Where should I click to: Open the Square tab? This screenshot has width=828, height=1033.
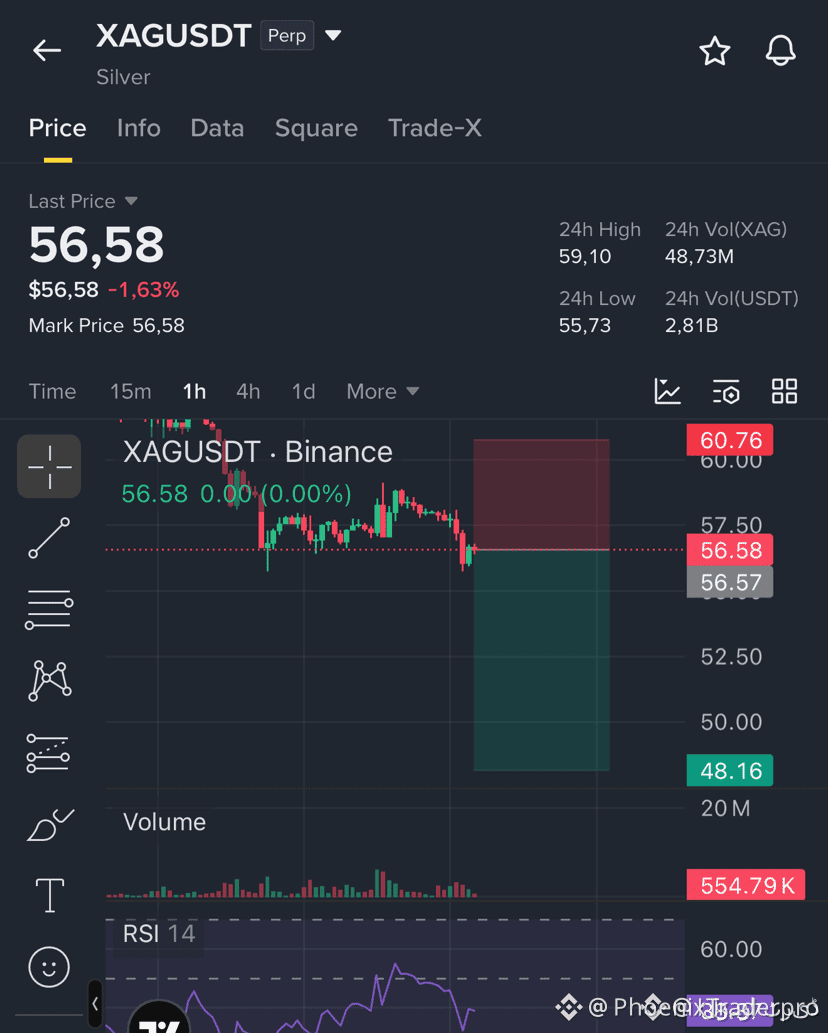coord(316,128)
